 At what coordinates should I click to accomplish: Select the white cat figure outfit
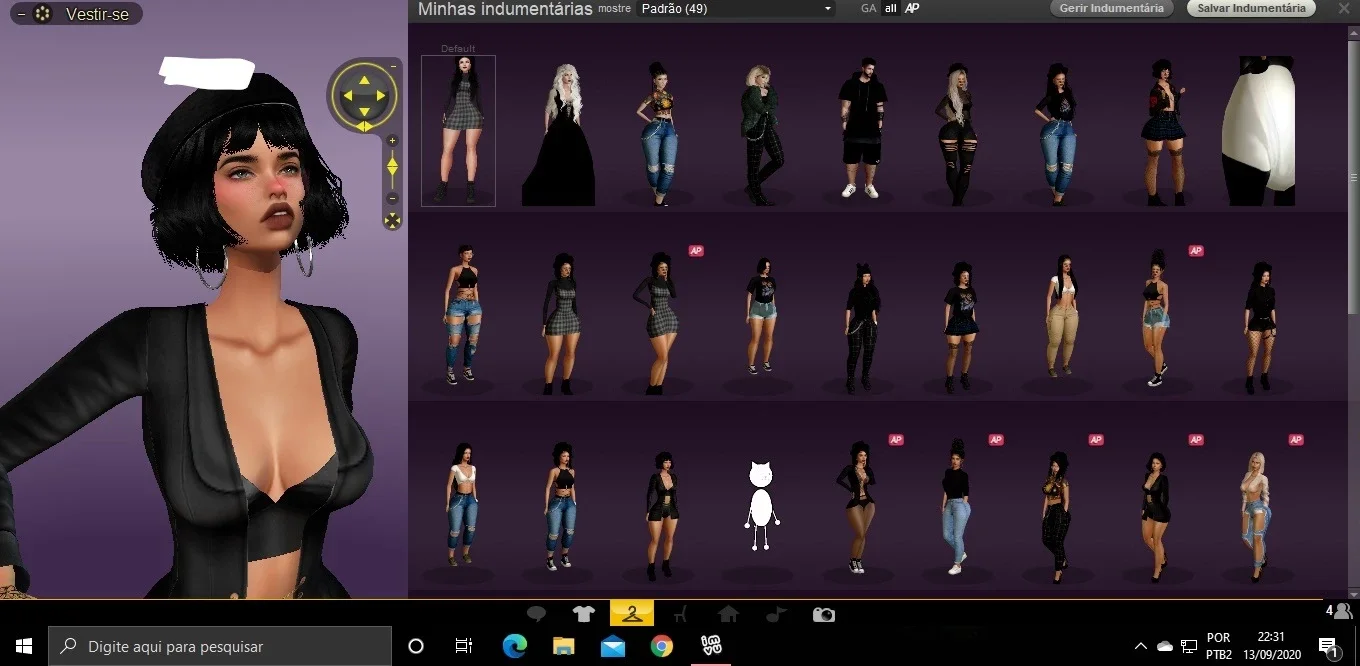click(760, 506)
